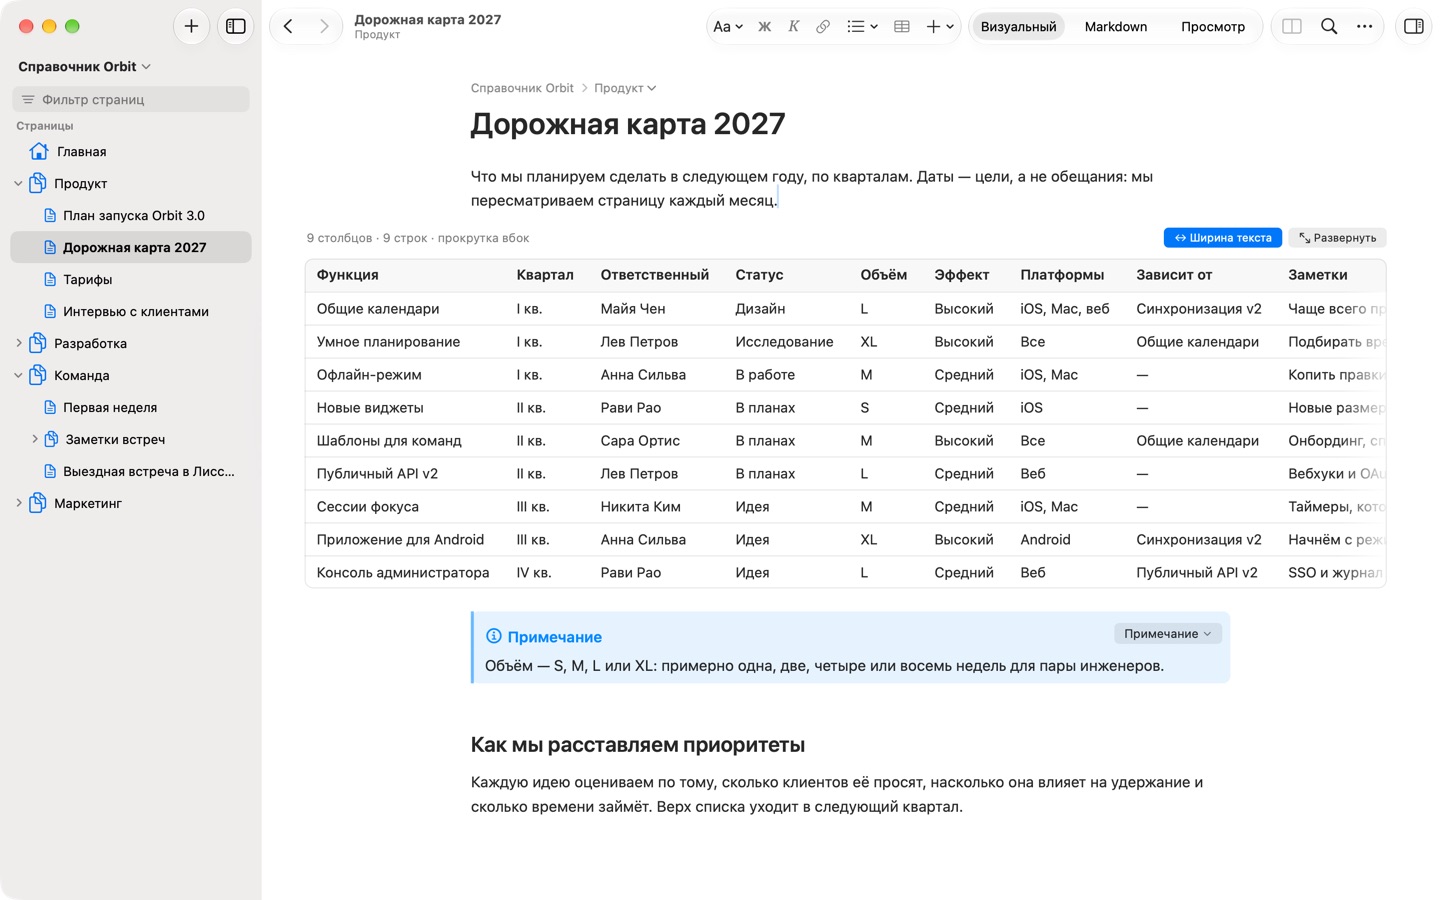Collapse the Продукт section in the sidebar
Image resolution: width=1440 pixels, height=900 pixels.
(x=18, y=184)
